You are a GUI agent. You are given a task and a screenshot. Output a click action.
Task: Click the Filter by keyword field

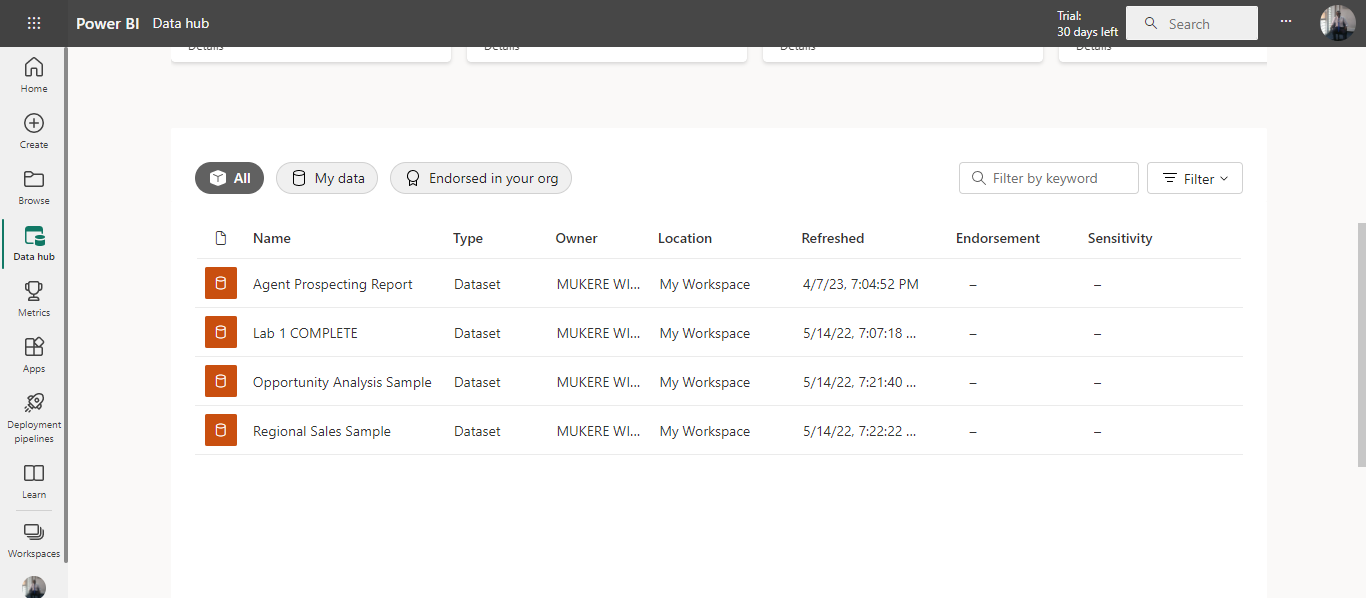click(1049, 178)
